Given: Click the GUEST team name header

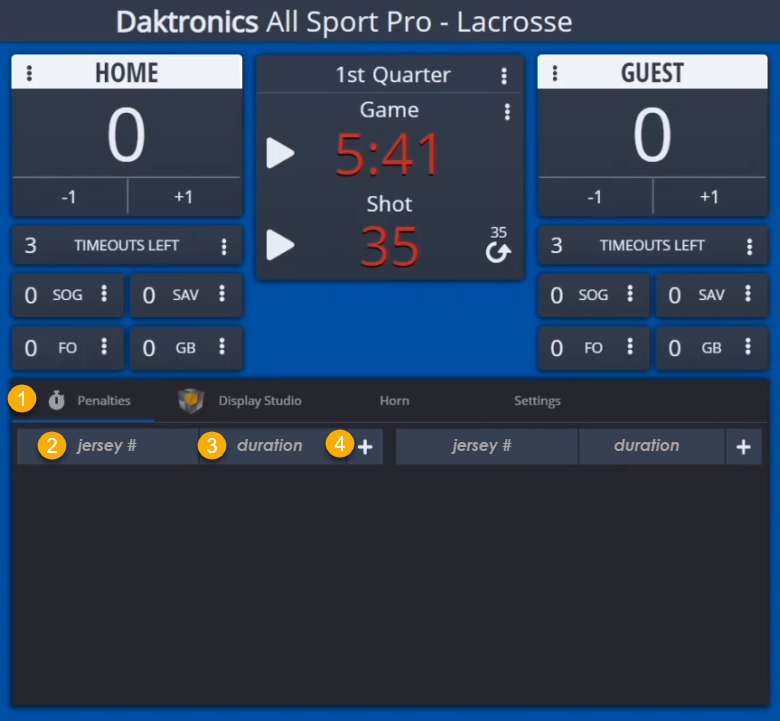Looking at the screenshot, I should point(652,73).
